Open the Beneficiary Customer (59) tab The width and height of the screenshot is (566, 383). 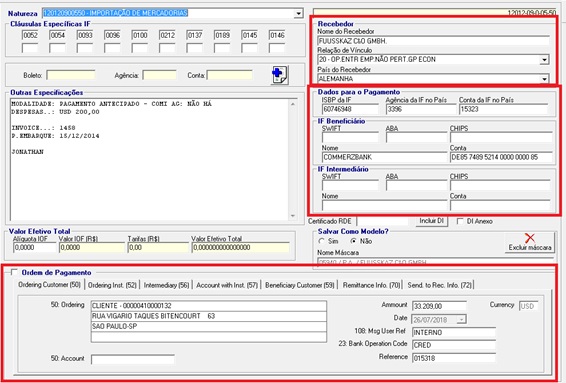[x=300, y=285]
